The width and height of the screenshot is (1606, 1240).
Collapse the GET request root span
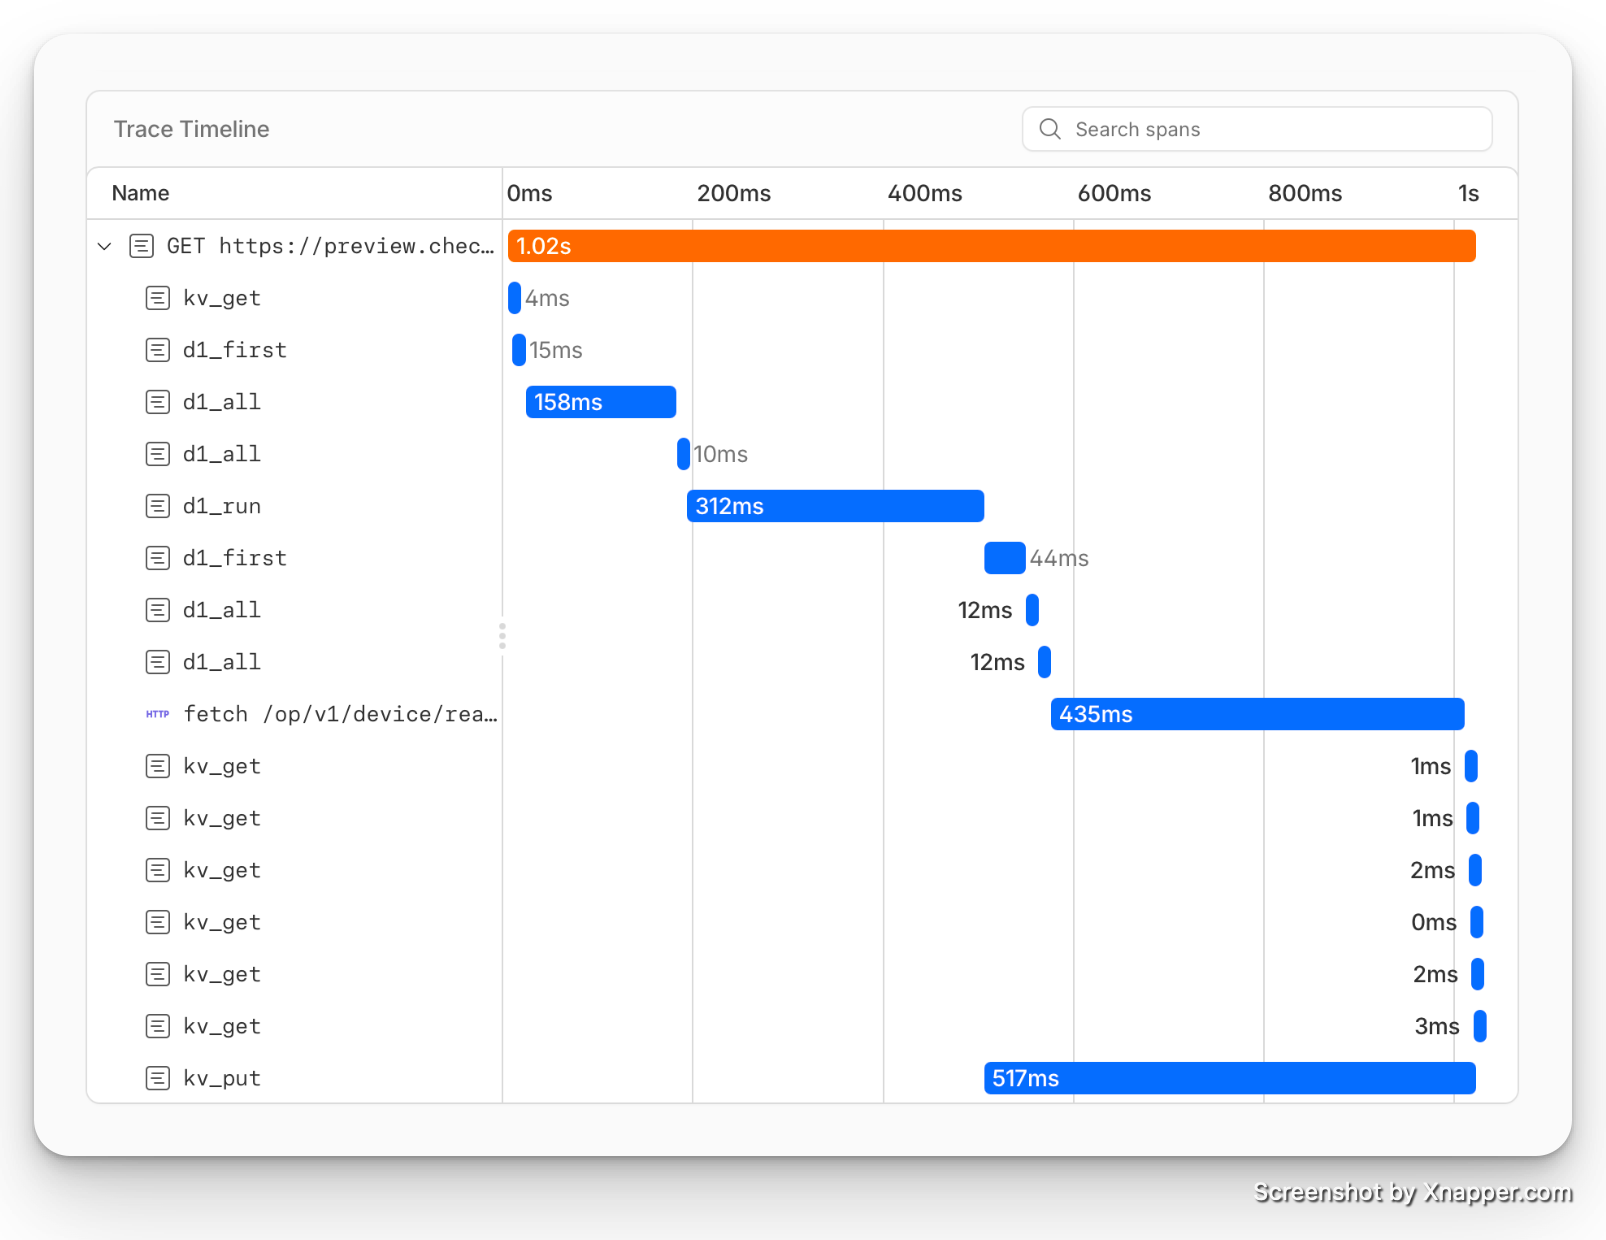pos(104,246)
